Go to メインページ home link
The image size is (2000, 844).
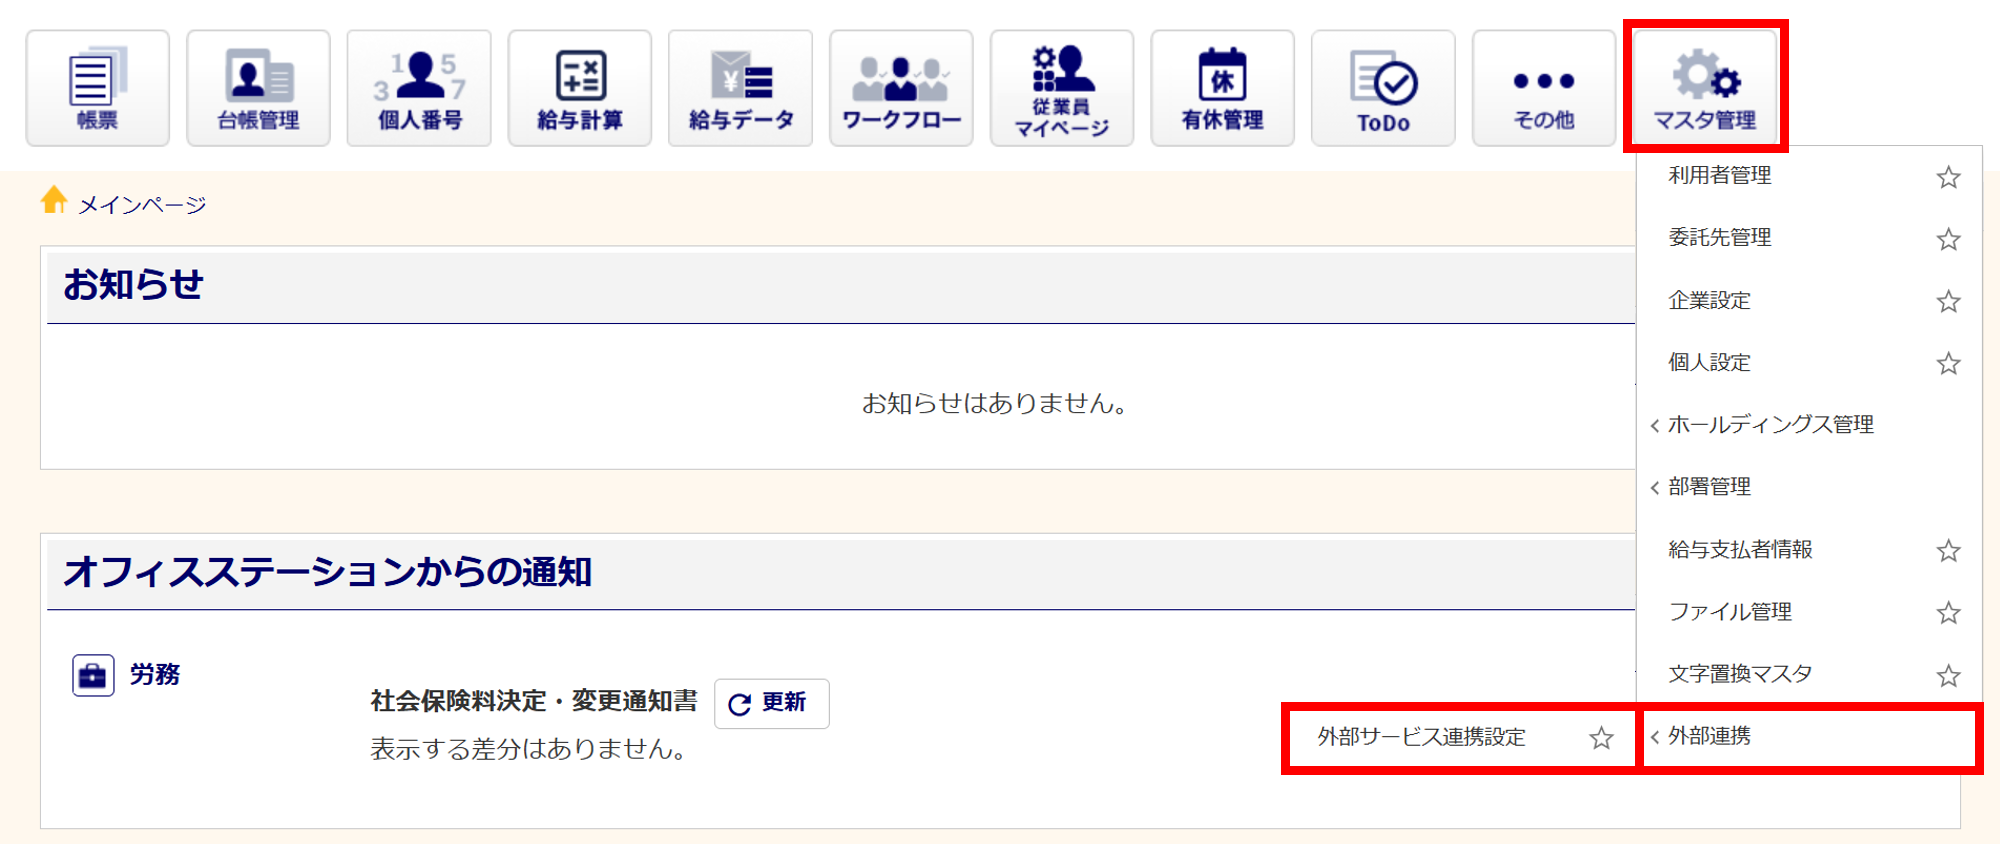click(x=141, y=205)
